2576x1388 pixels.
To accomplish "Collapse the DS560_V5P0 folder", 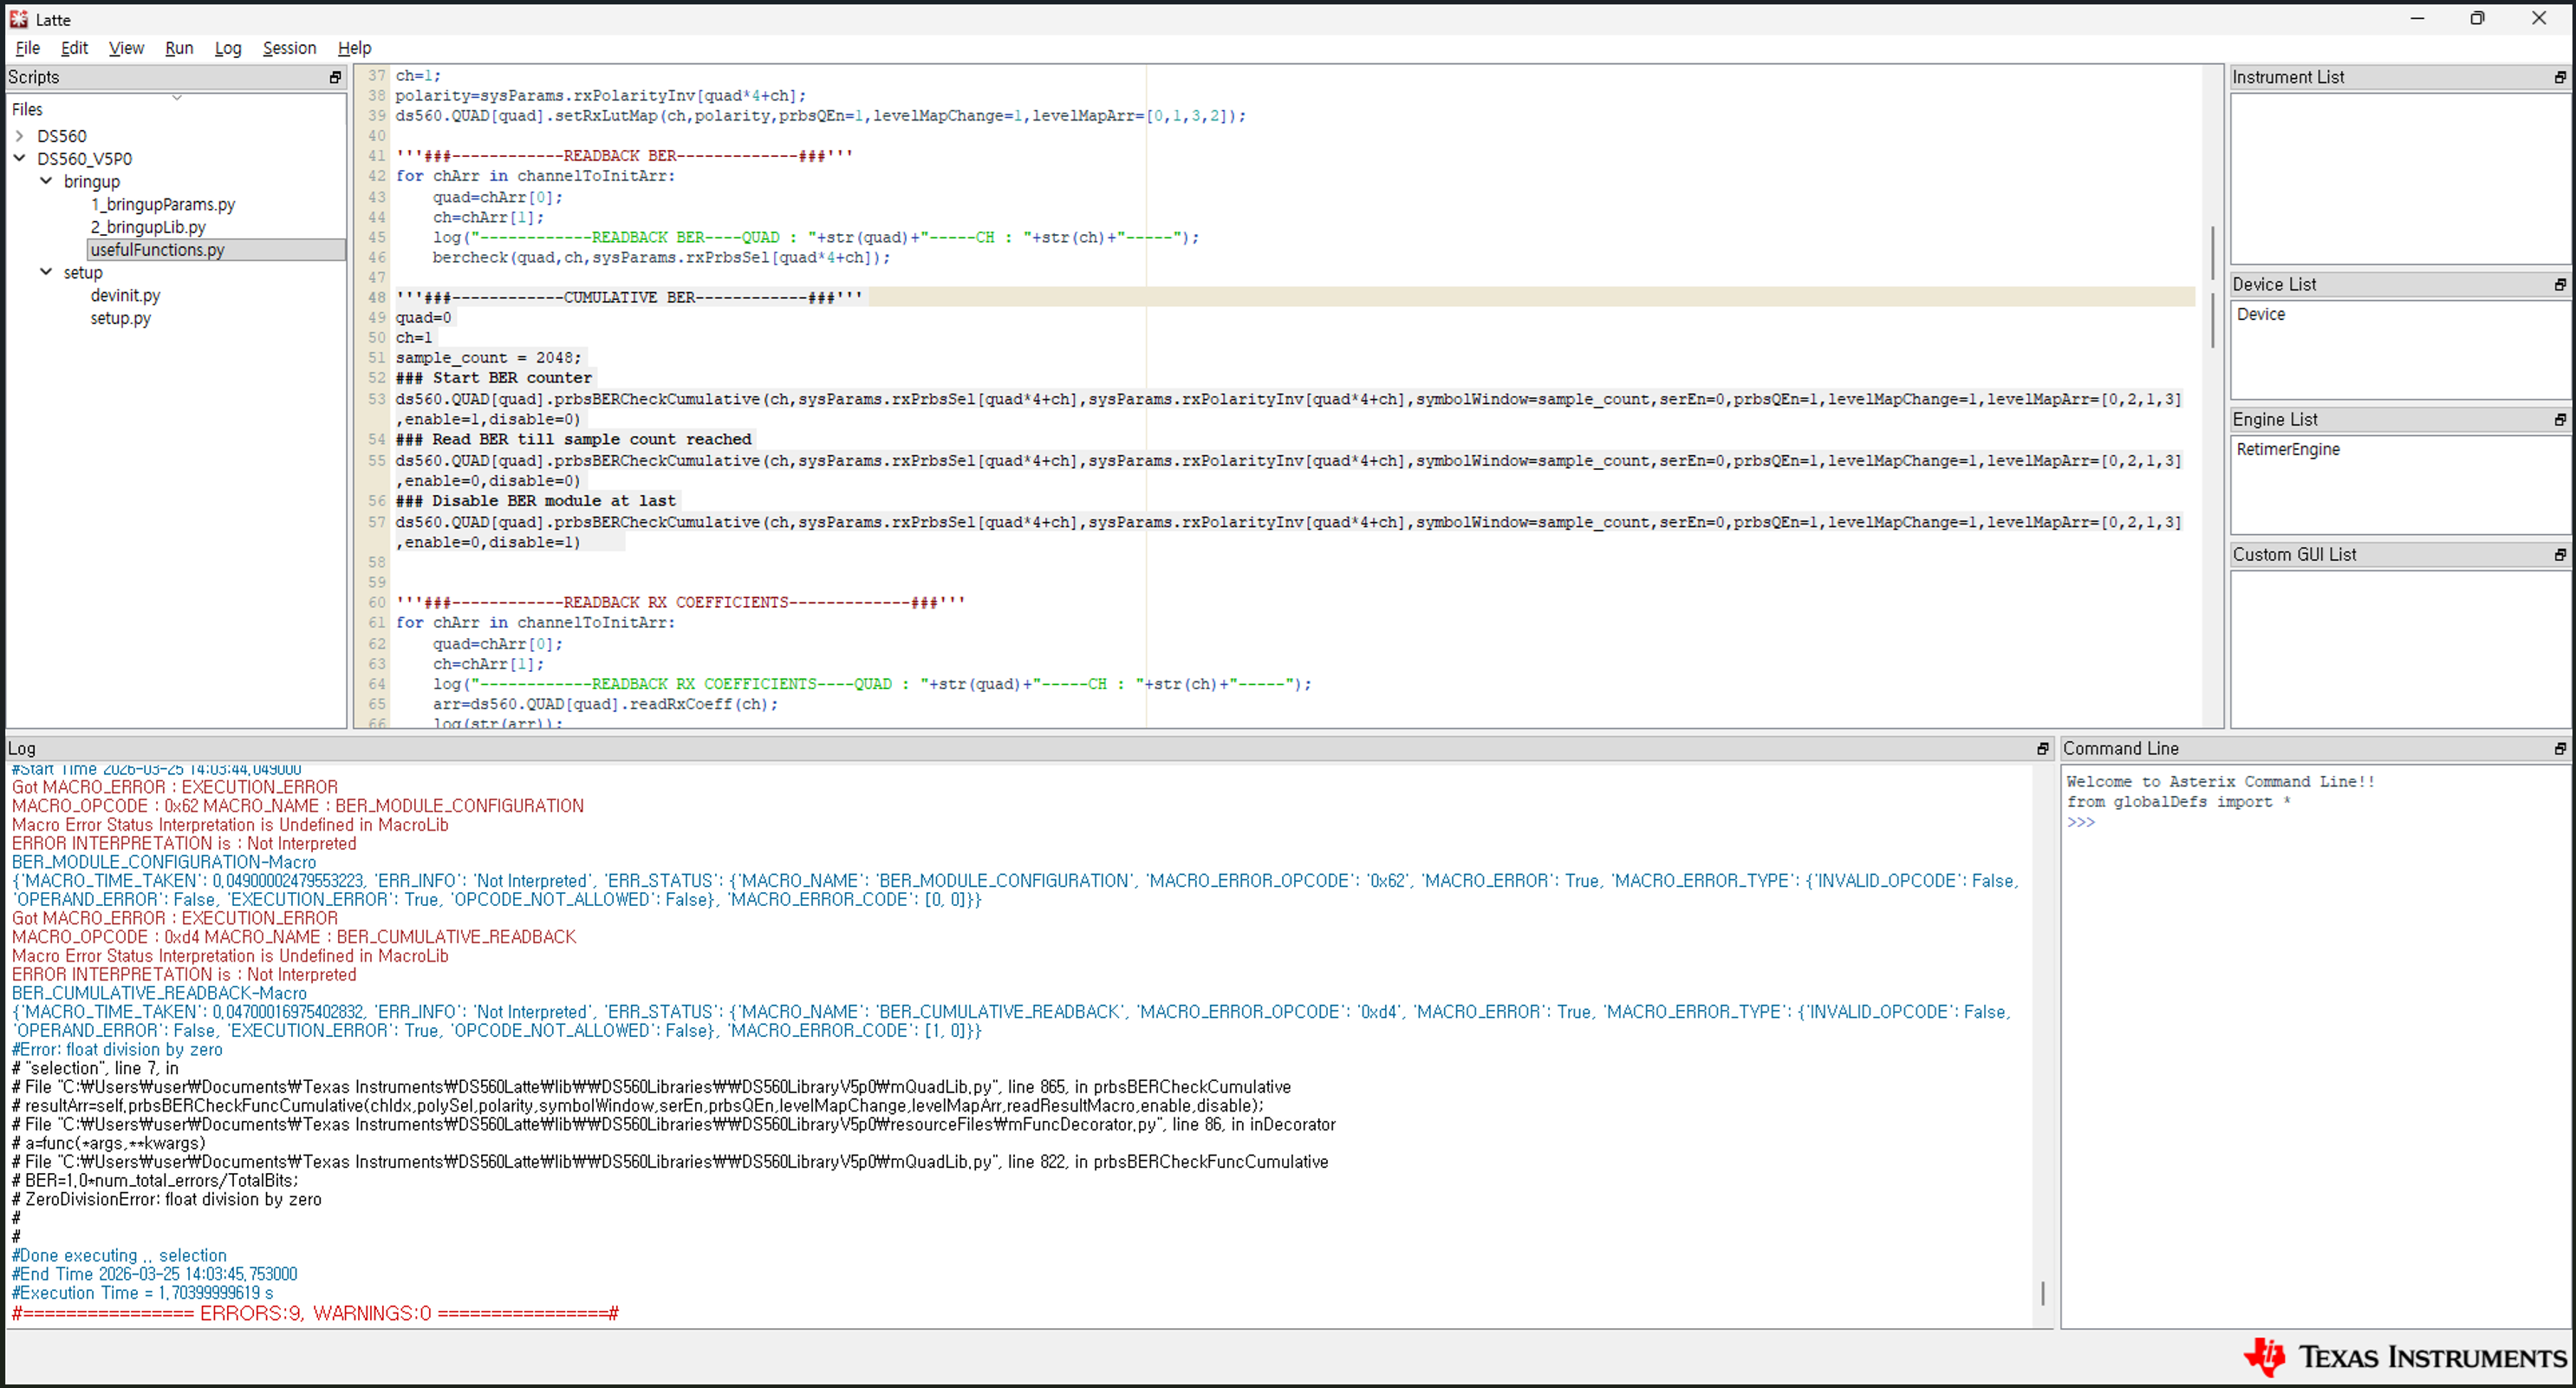I will pyautogui.click(x=20, y=158).
